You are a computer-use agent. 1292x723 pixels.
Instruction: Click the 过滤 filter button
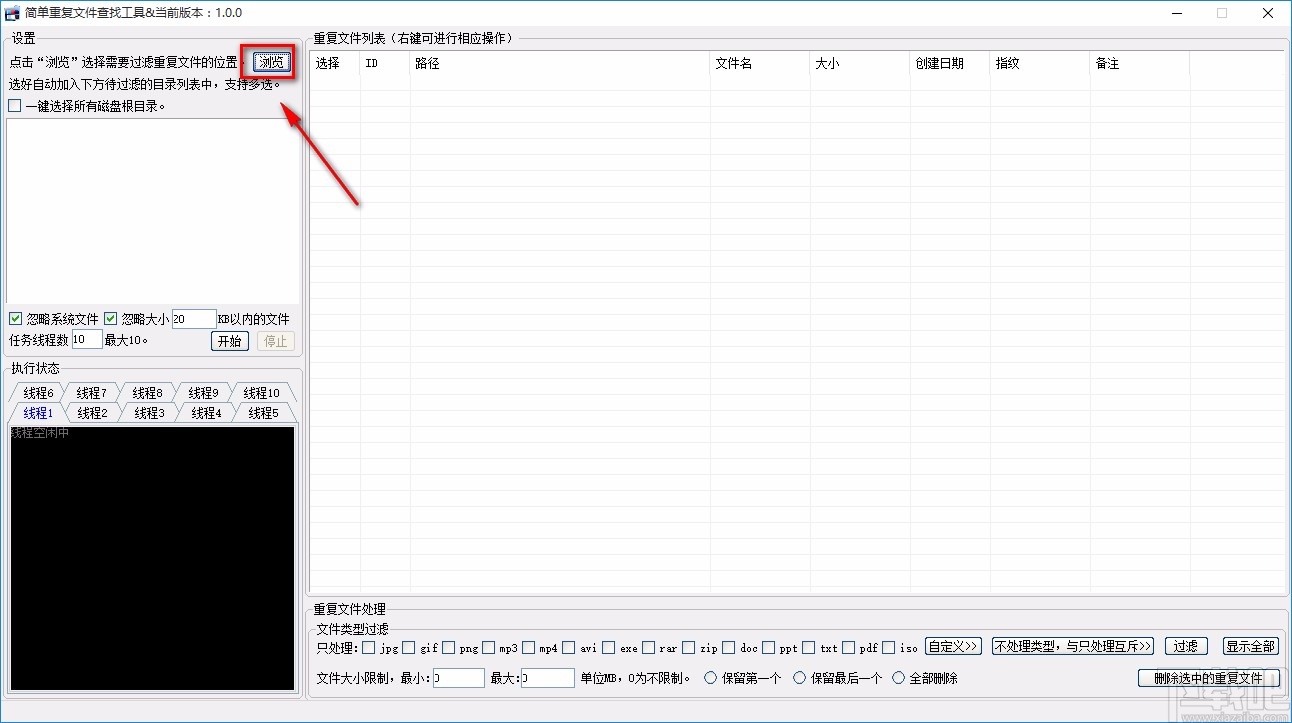pyautogui.click(x=1185, y=647)
